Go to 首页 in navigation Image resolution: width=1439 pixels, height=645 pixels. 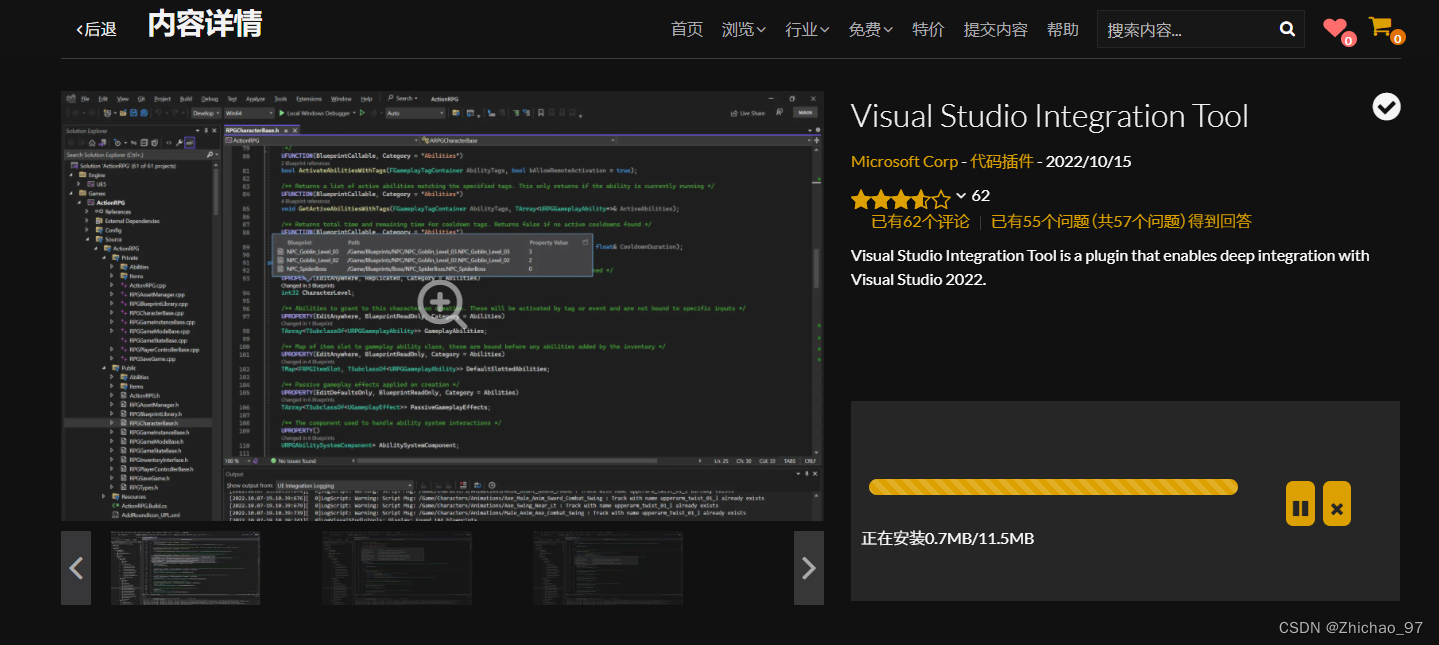coord(687,29)
